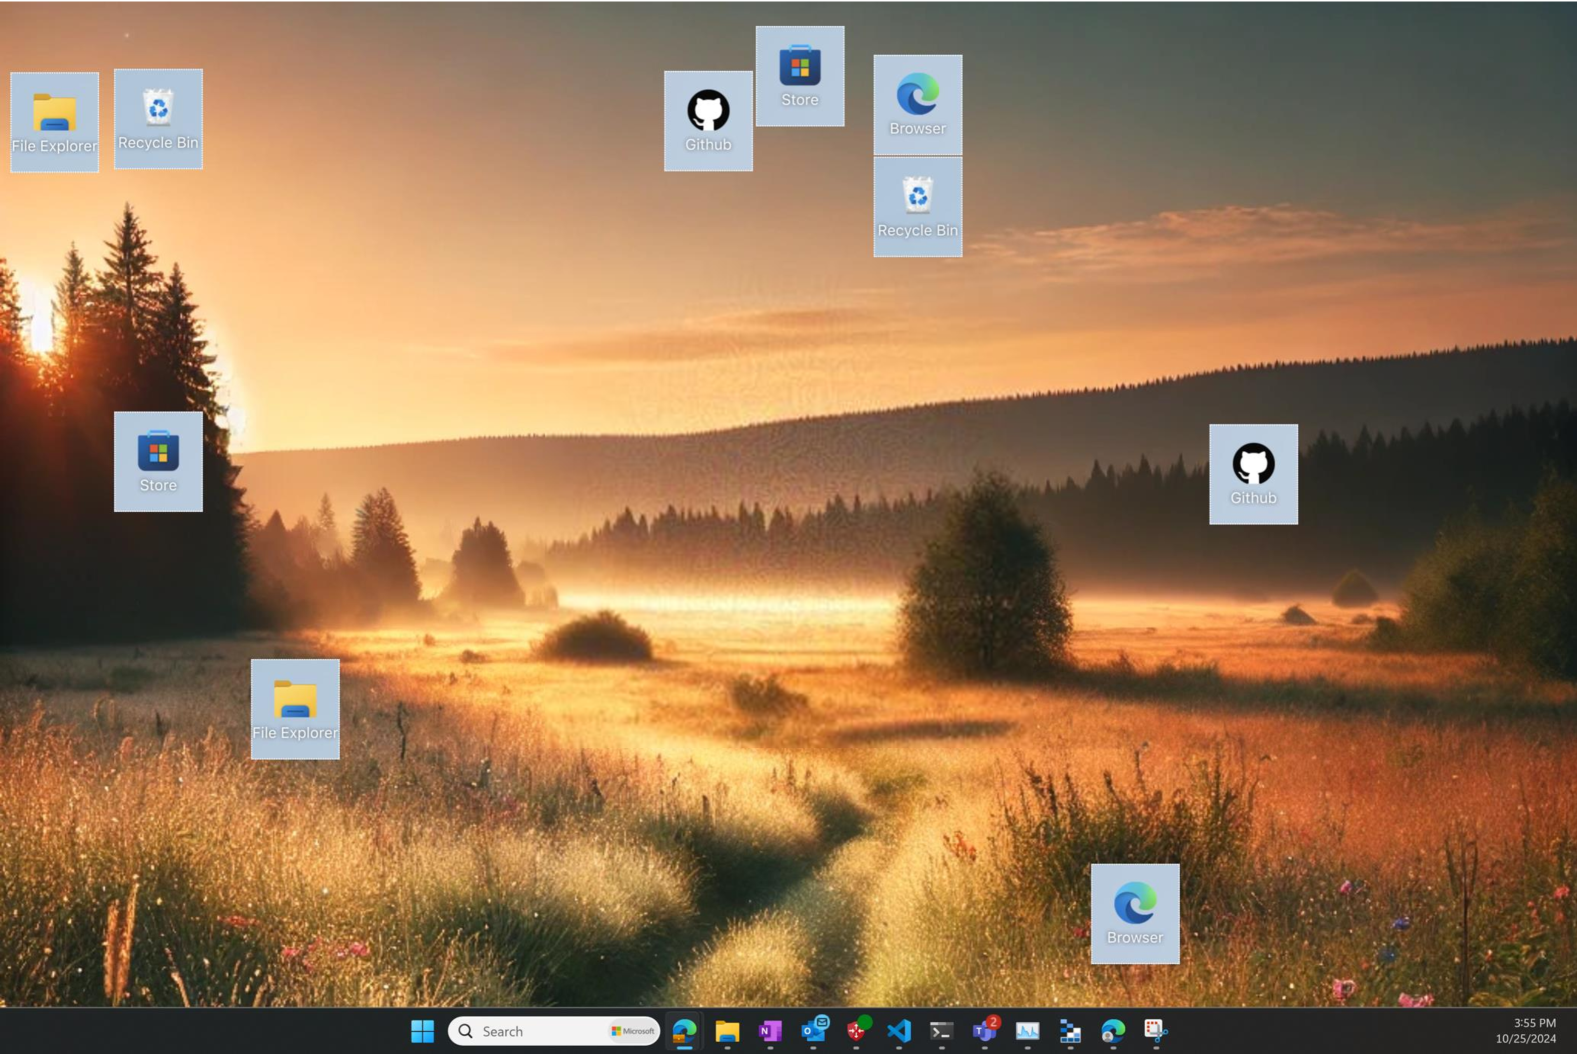Launch the Github icon over the distant forest
Viewport: 1577px width, 1057px height.
pos(1253,474)
